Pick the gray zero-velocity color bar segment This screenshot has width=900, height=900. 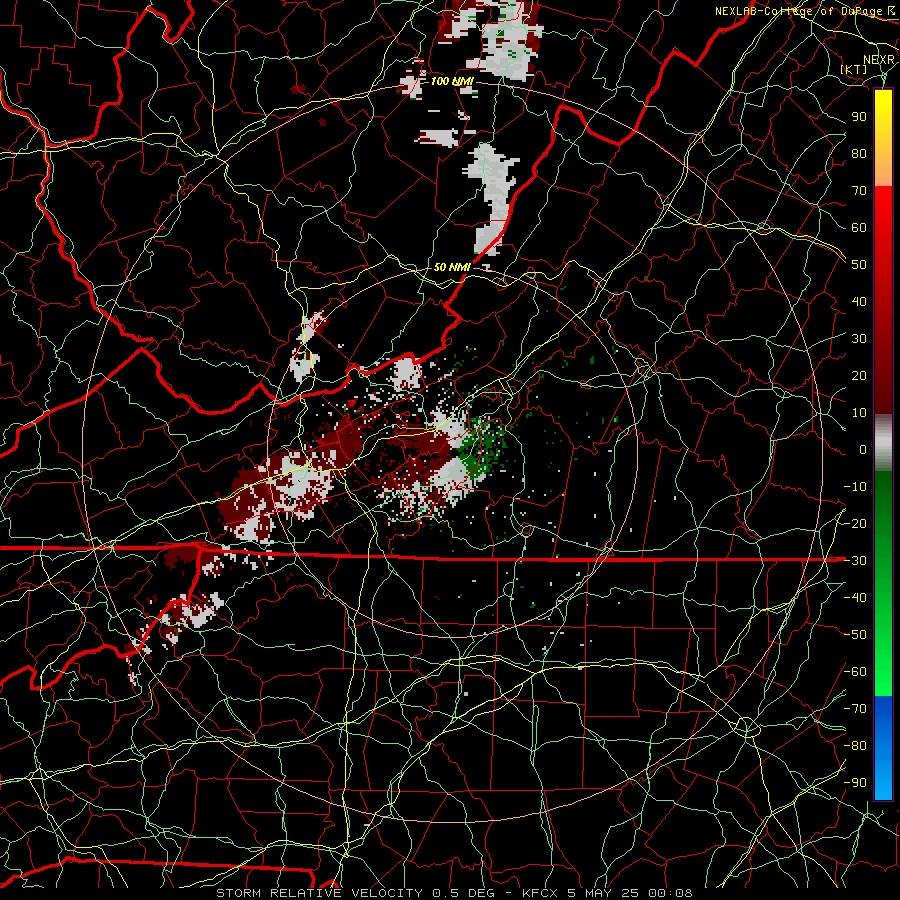[883, 443]
